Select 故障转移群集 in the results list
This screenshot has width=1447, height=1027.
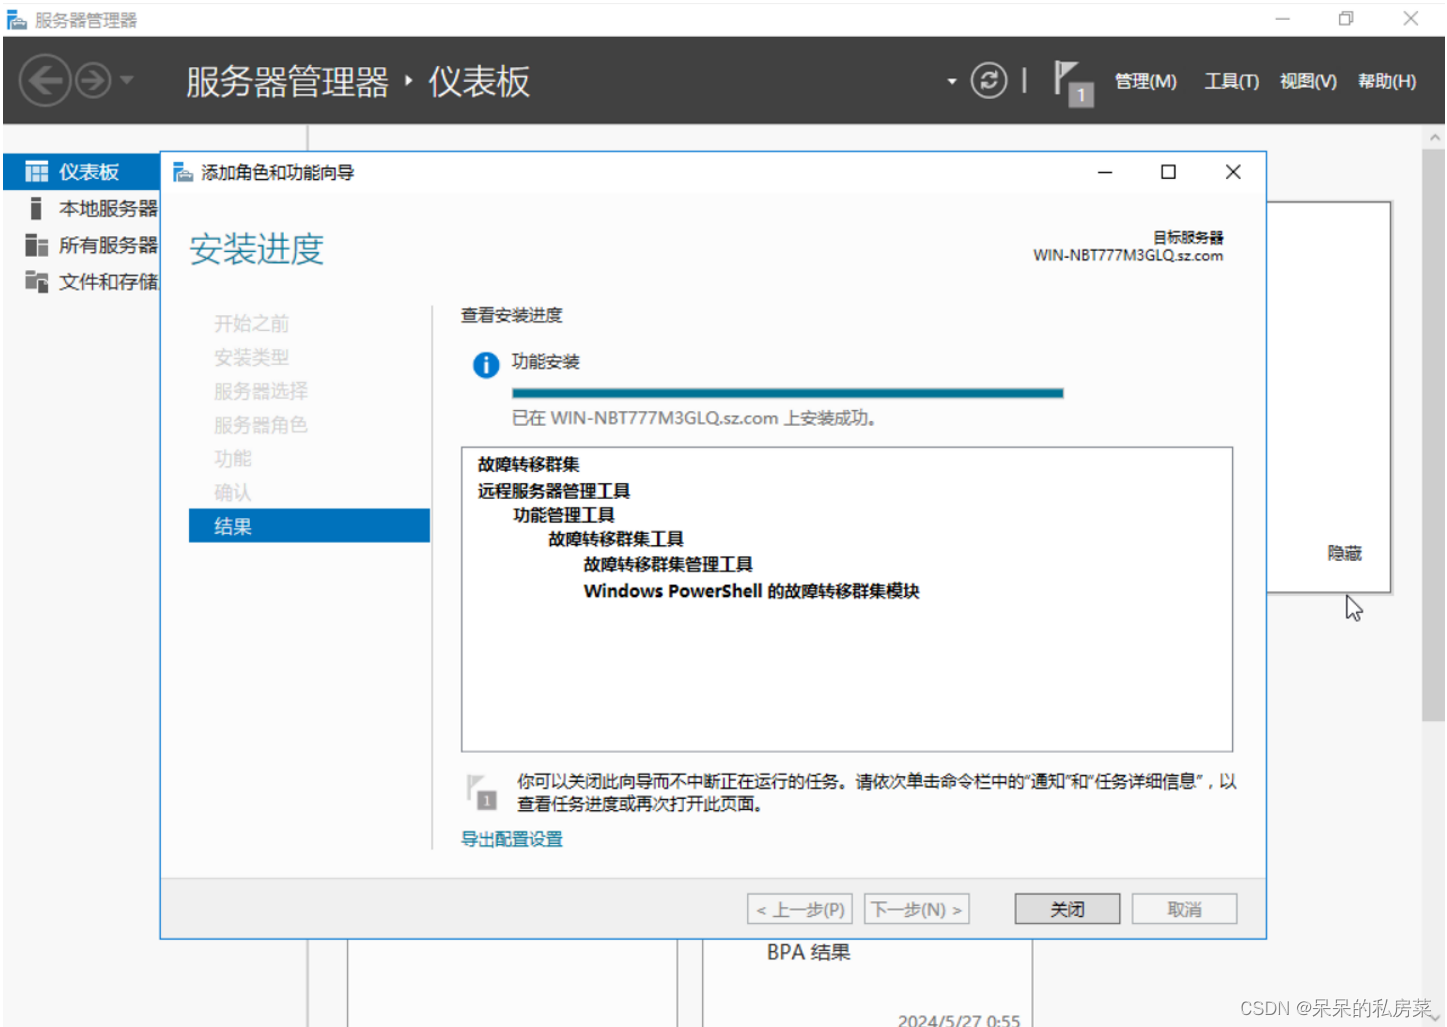pos(529,464)
